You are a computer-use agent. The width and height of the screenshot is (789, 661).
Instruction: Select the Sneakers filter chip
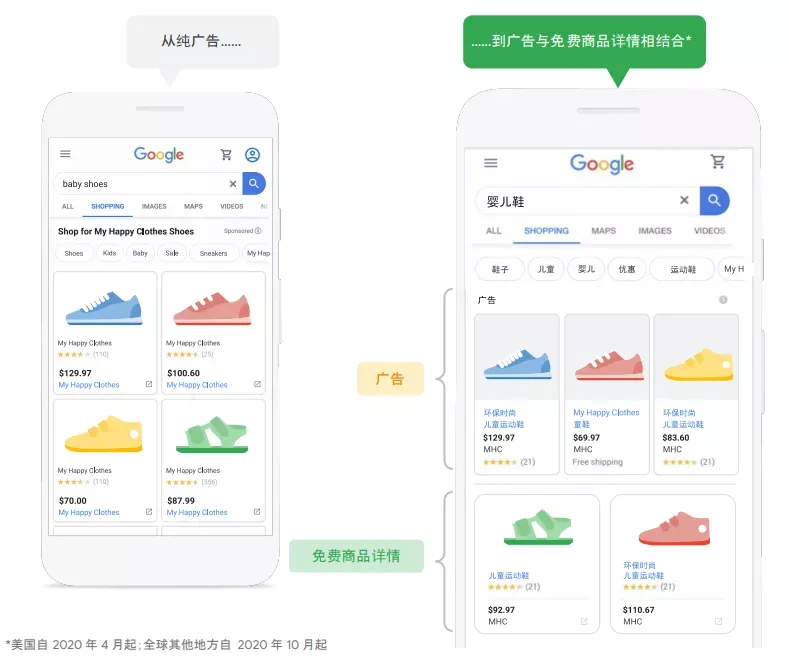(x=214, y=253)
